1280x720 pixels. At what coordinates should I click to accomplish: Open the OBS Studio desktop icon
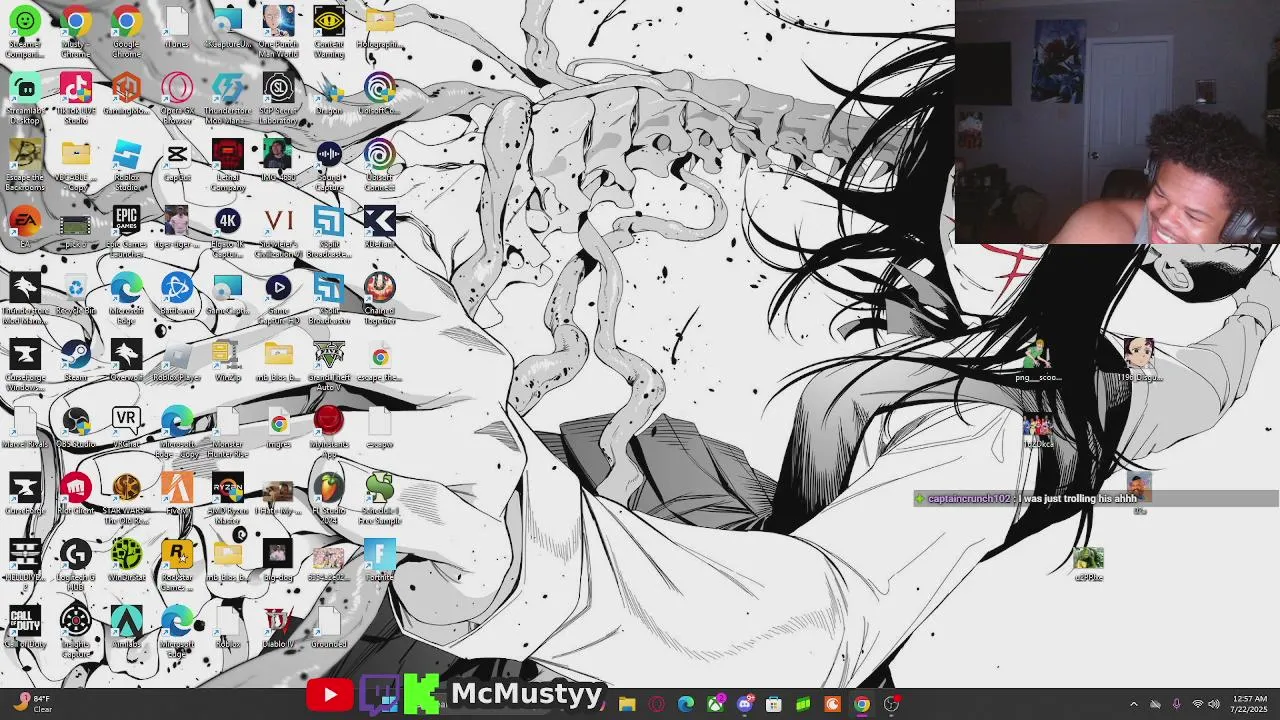(76, 427)
